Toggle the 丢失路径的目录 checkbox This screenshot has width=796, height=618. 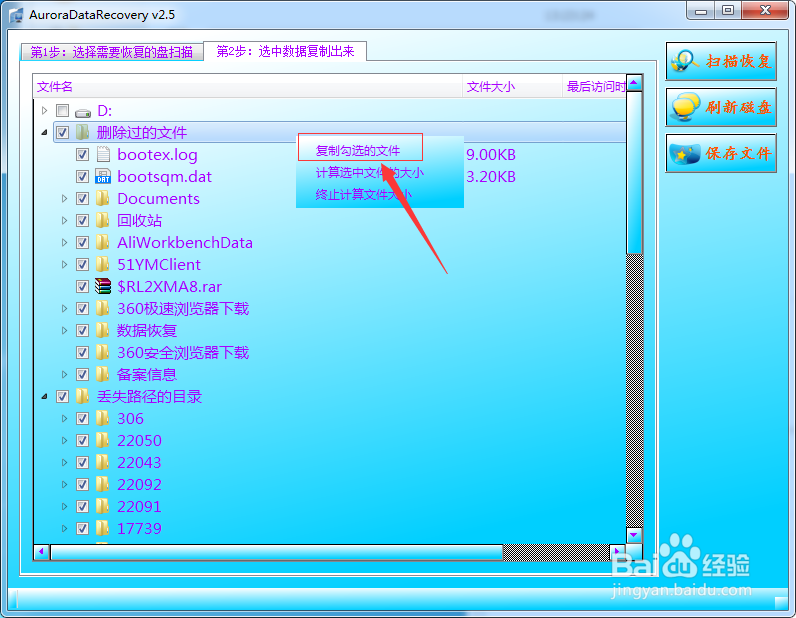[x=62, y=397]
